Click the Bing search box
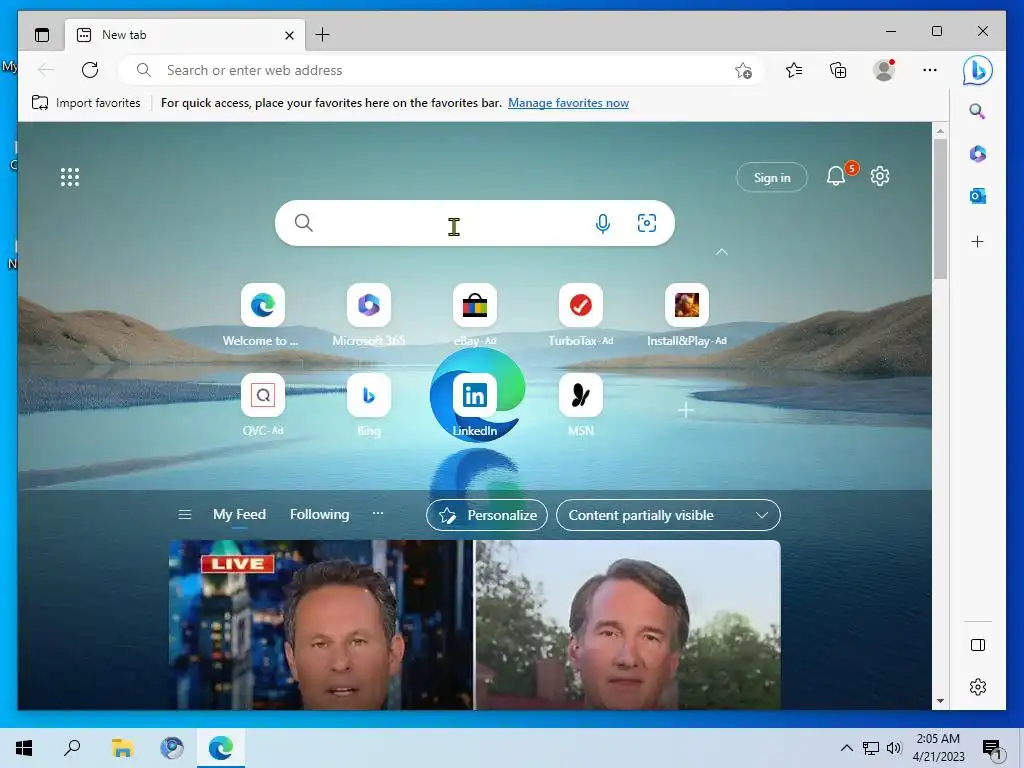This screenshot has height=768, width=1024. coord(475,223)
